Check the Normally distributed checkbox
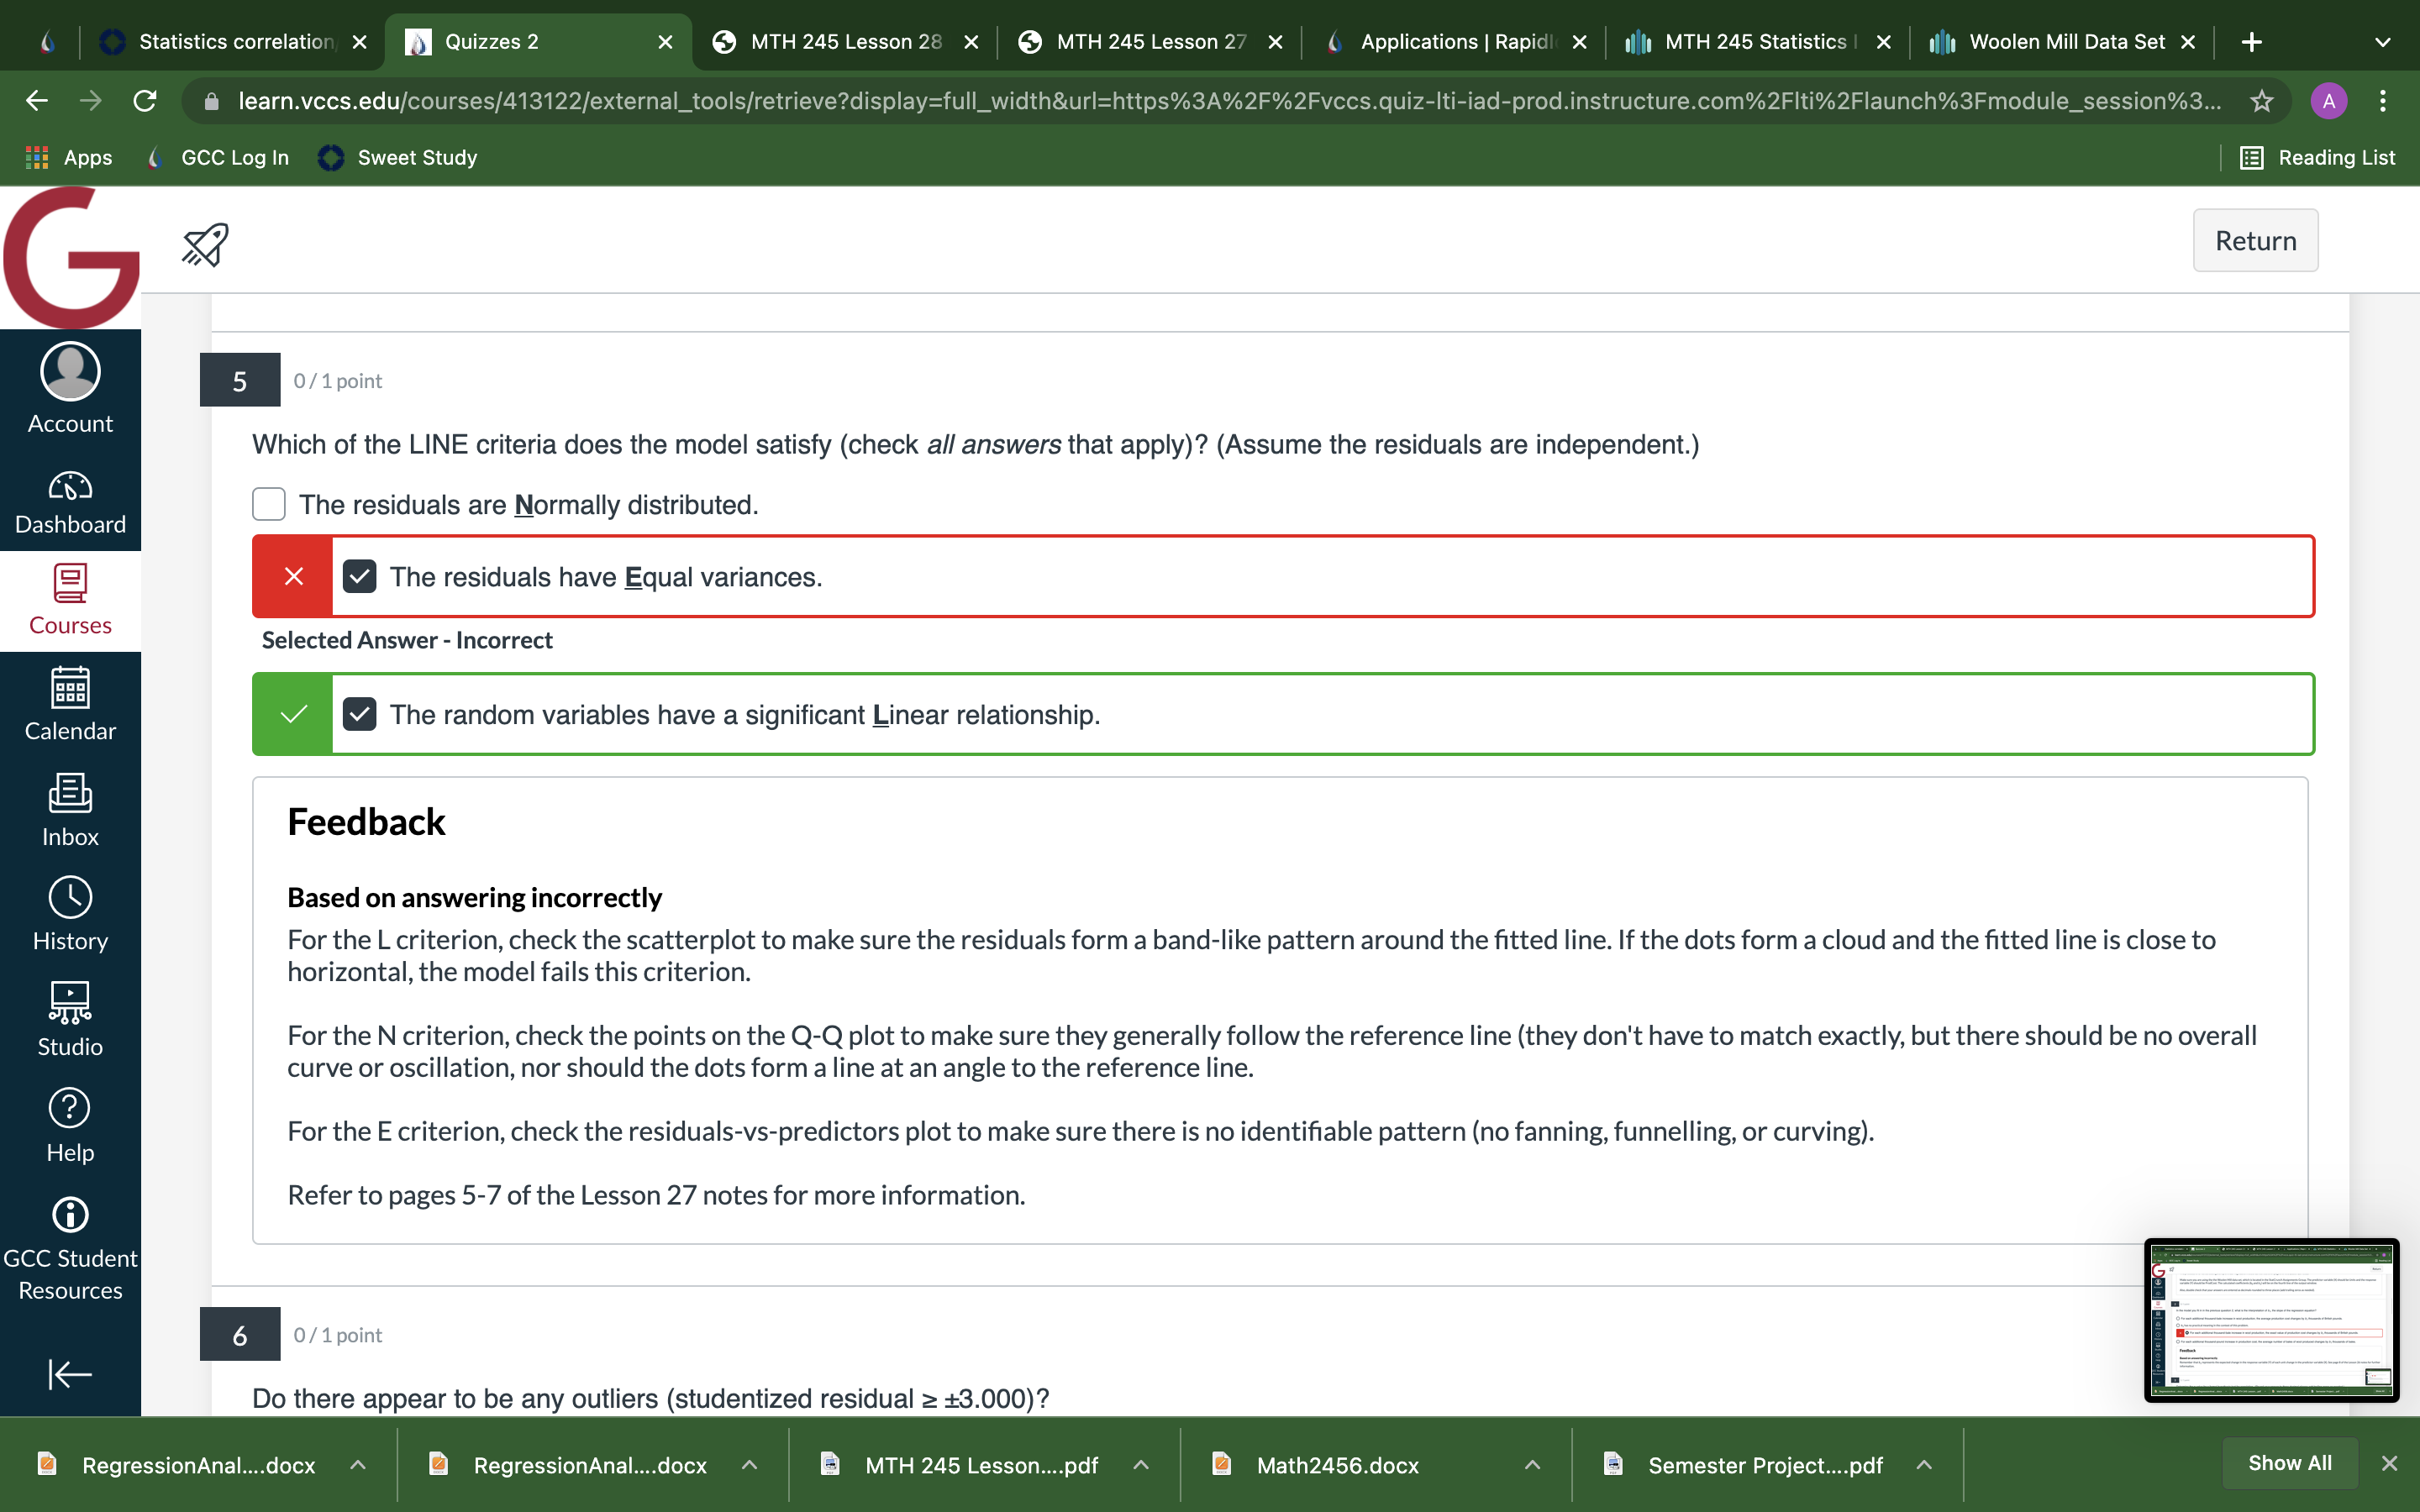 (268, 504)
